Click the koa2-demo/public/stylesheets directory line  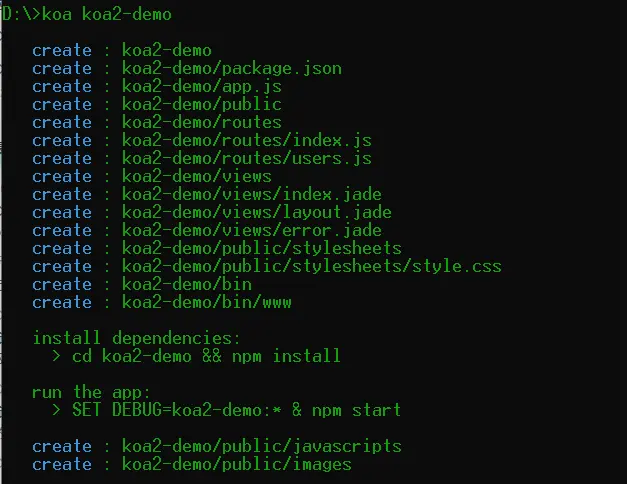[262, 248]
